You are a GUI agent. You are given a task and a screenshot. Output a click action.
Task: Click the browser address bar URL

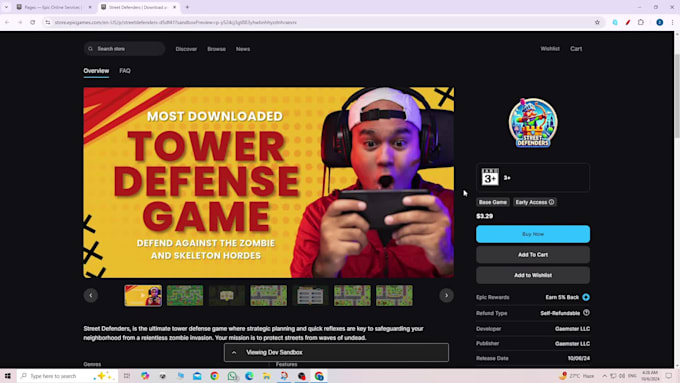click(x=176, y=22)
